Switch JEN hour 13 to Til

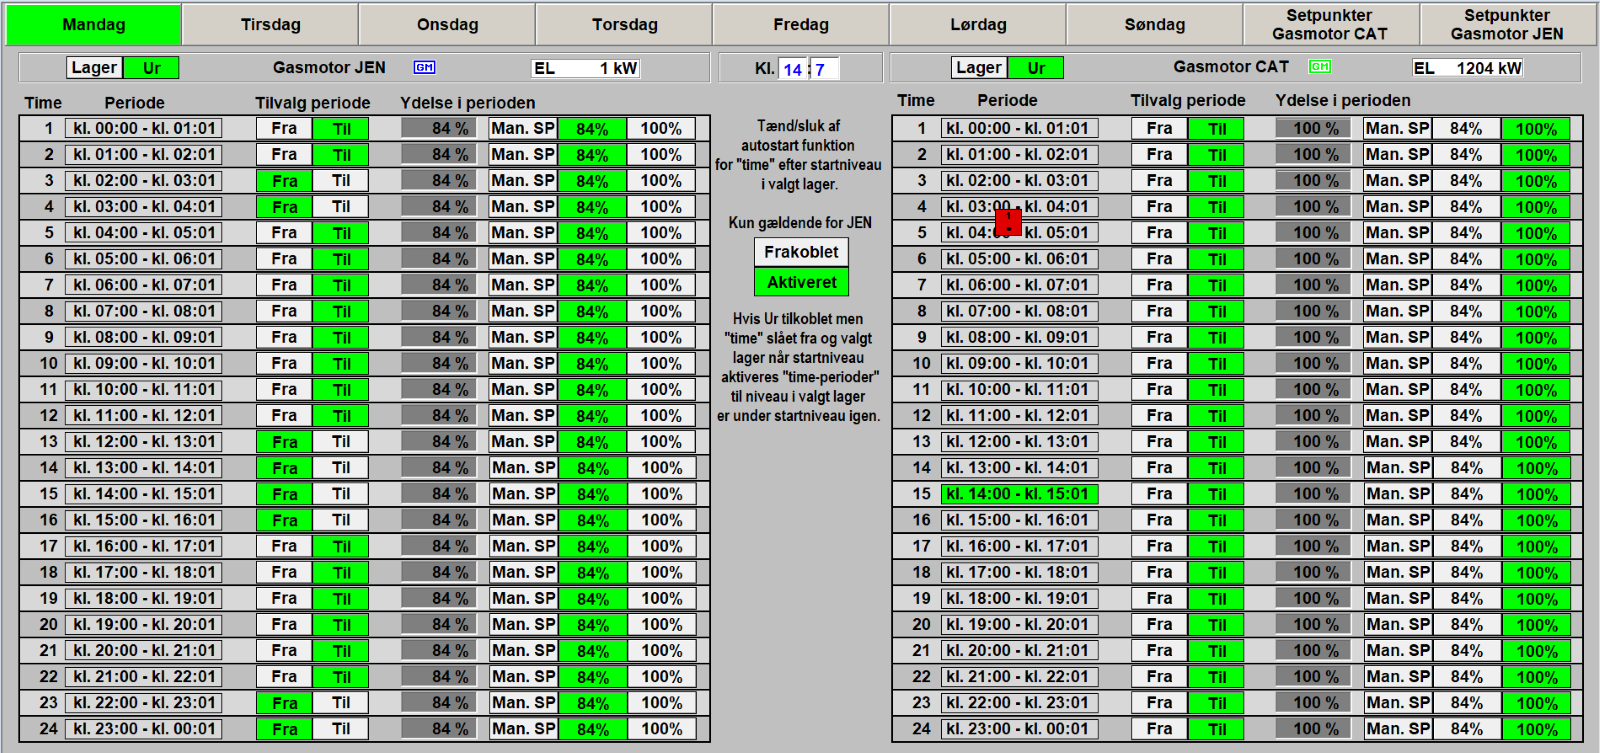click(x=341, y=442)
